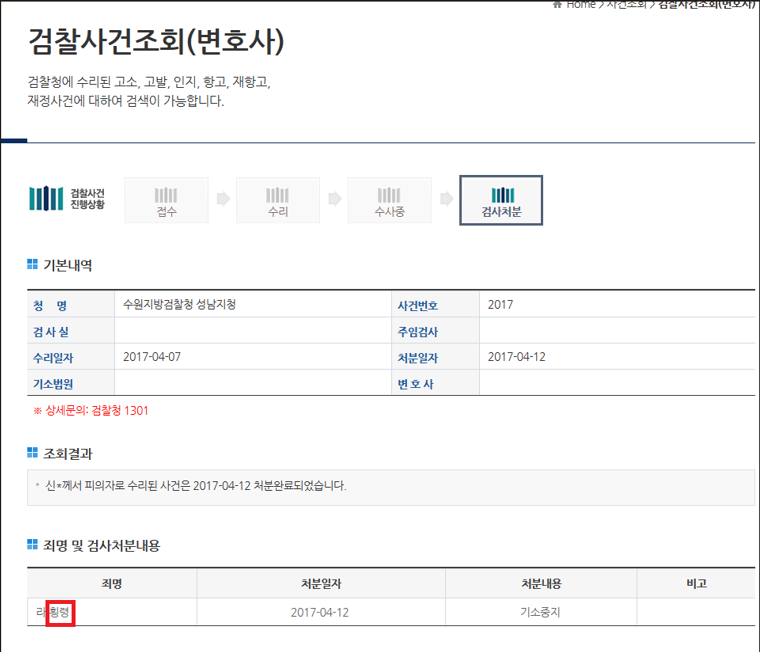Select the 수사중 progress step
The image size is (760, 652).
(x=389, y=200)
